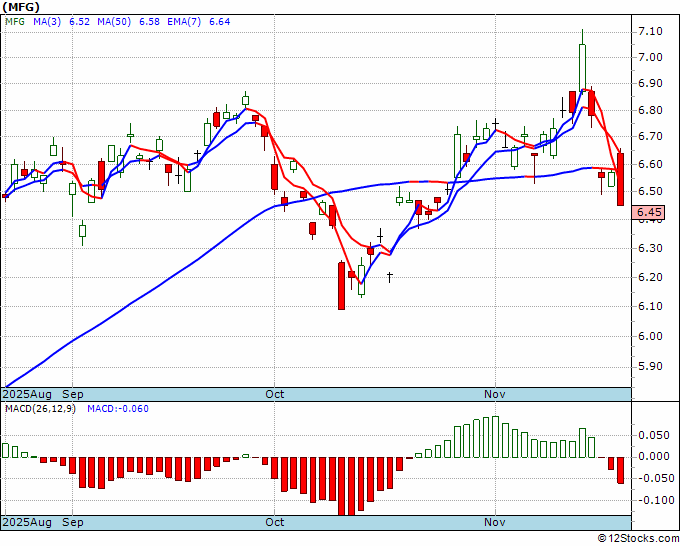Click Nov on the price chart time axis

[495, 394]
